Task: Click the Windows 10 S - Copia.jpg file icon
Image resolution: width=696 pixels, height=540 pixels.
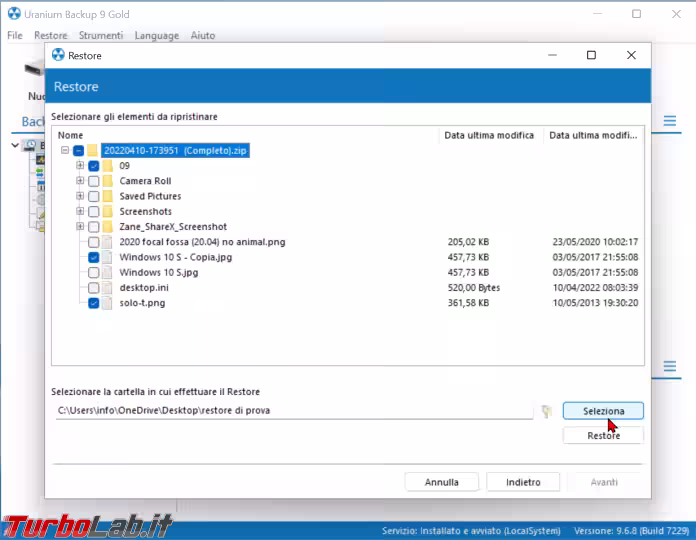Action: tap(107, 257)
